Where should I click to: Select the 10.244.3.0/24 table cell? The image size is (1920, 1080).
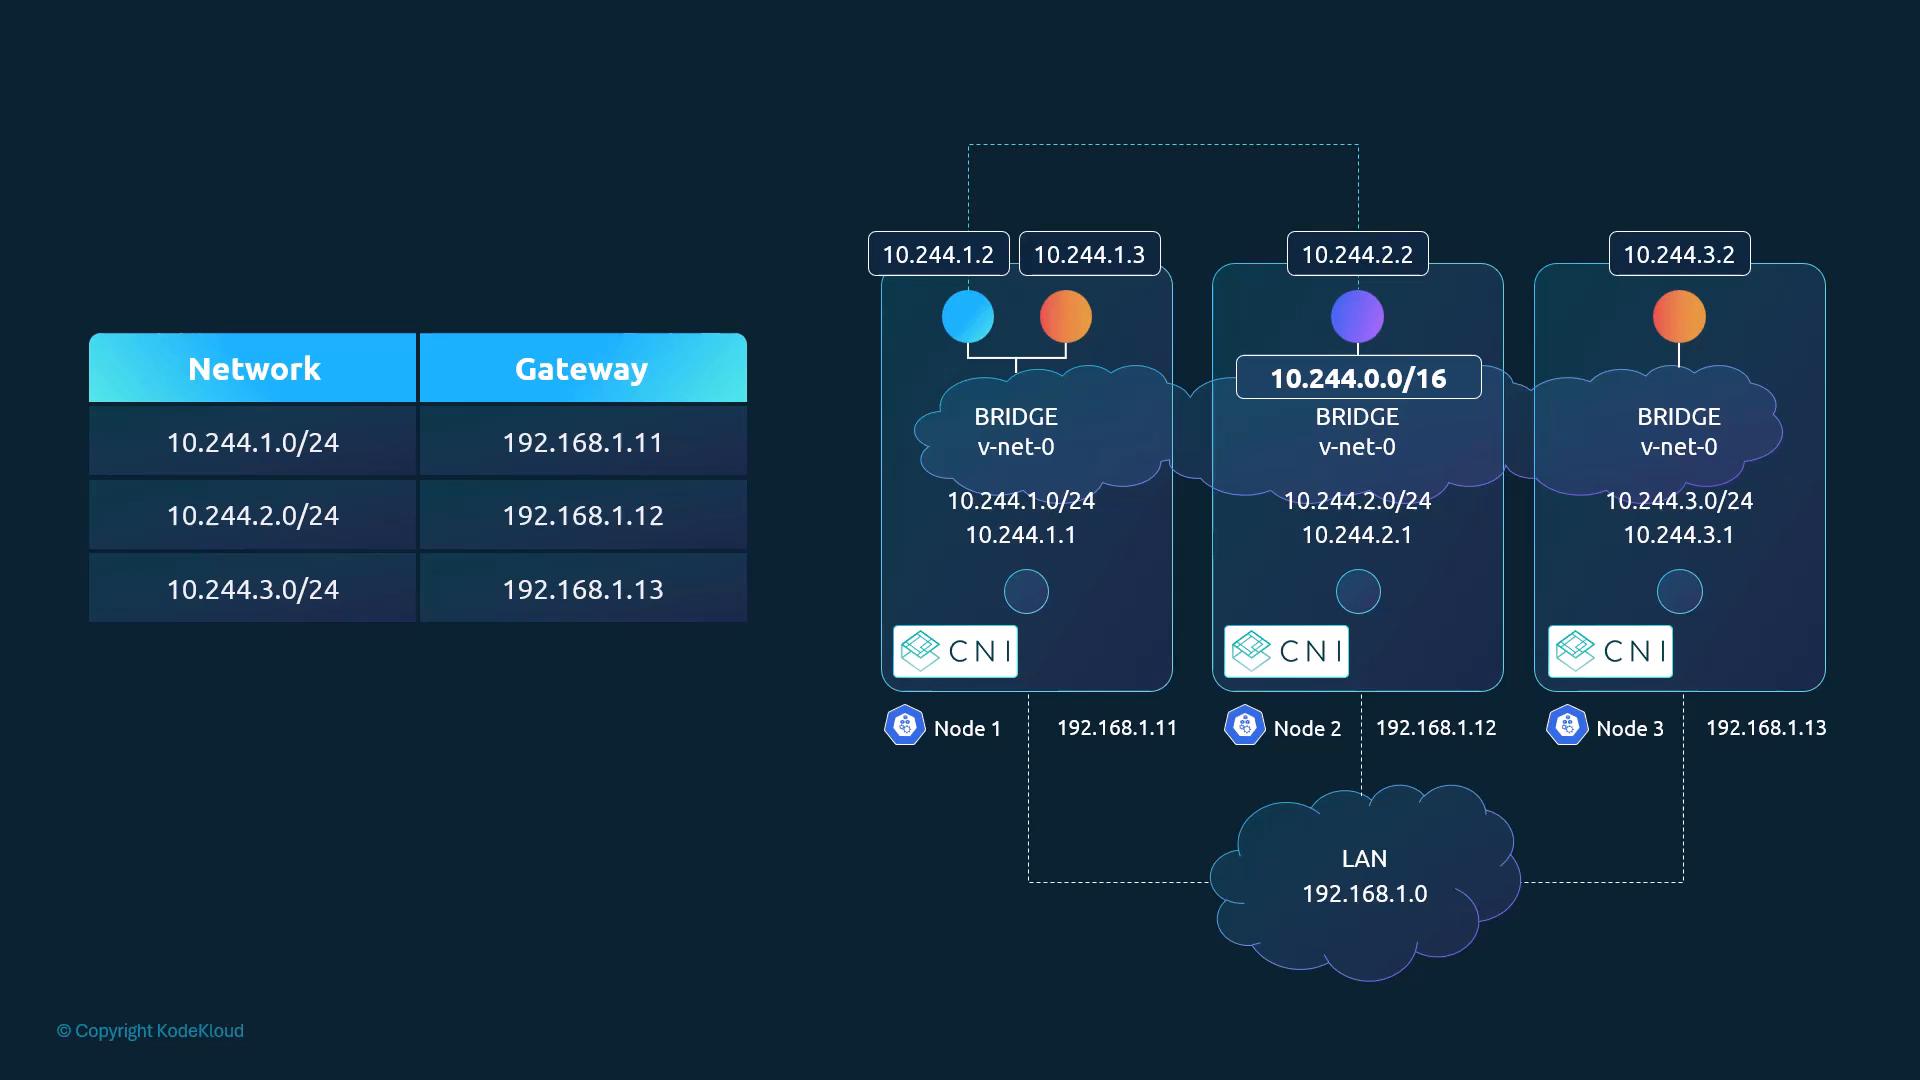[x=252, y=589]
